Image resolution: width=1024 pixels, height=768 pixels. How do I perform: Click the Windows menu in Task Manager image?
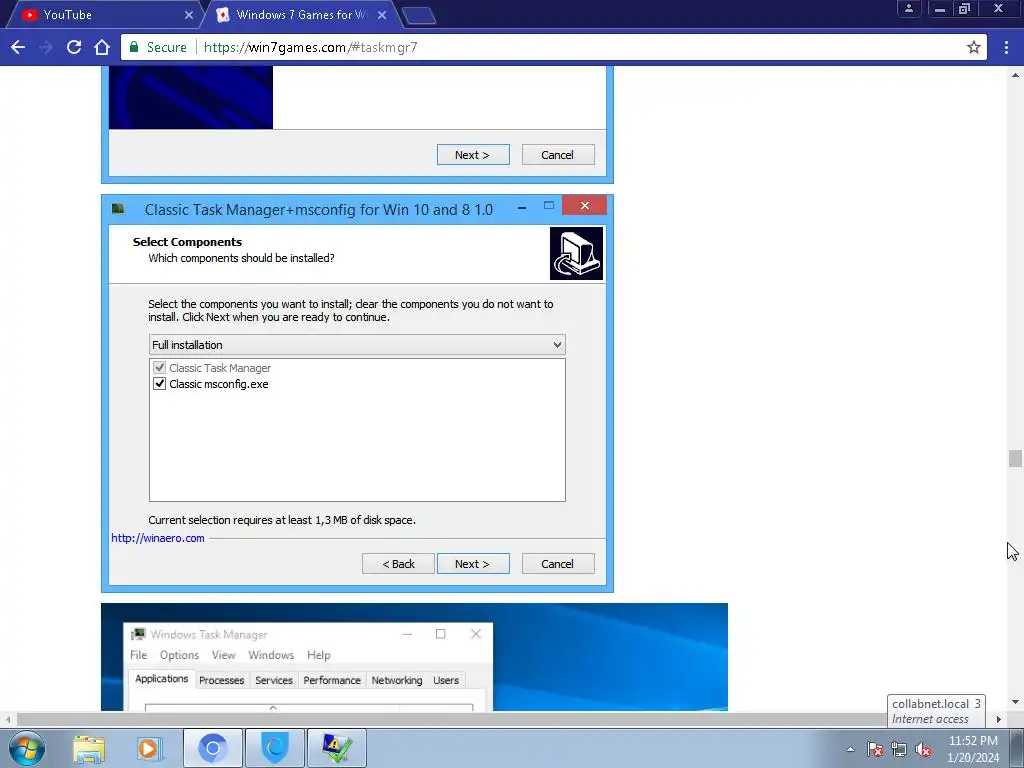[x=271, y=655]
